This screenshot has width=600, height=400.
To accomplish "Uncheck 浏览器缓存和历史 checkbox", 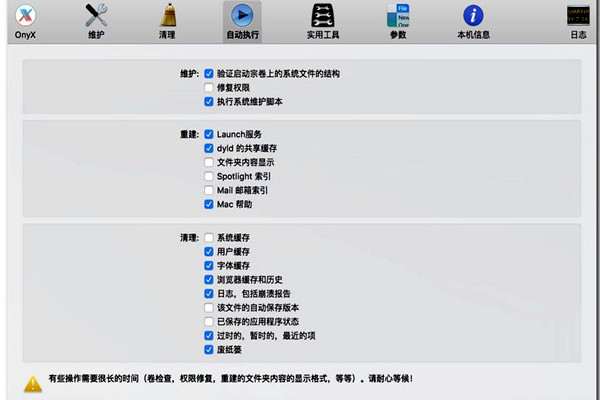I will pos(209,280).
